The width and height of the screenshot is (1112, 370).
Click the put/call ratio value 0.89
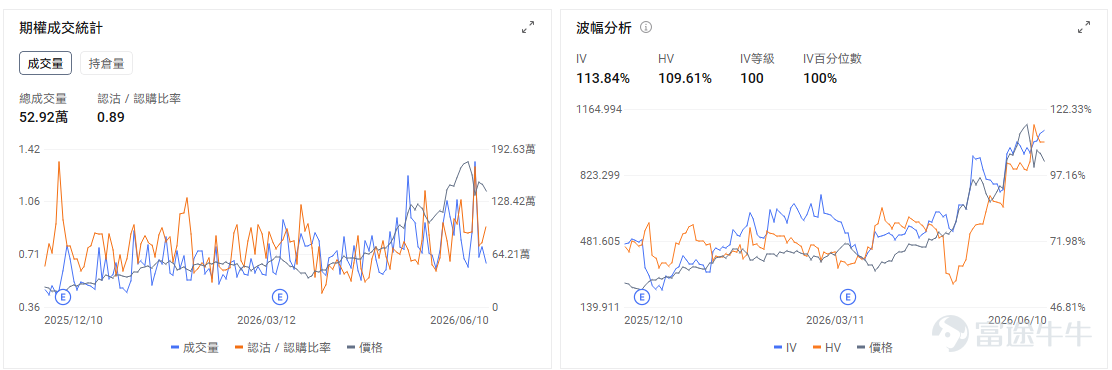[x=111, y=117]
